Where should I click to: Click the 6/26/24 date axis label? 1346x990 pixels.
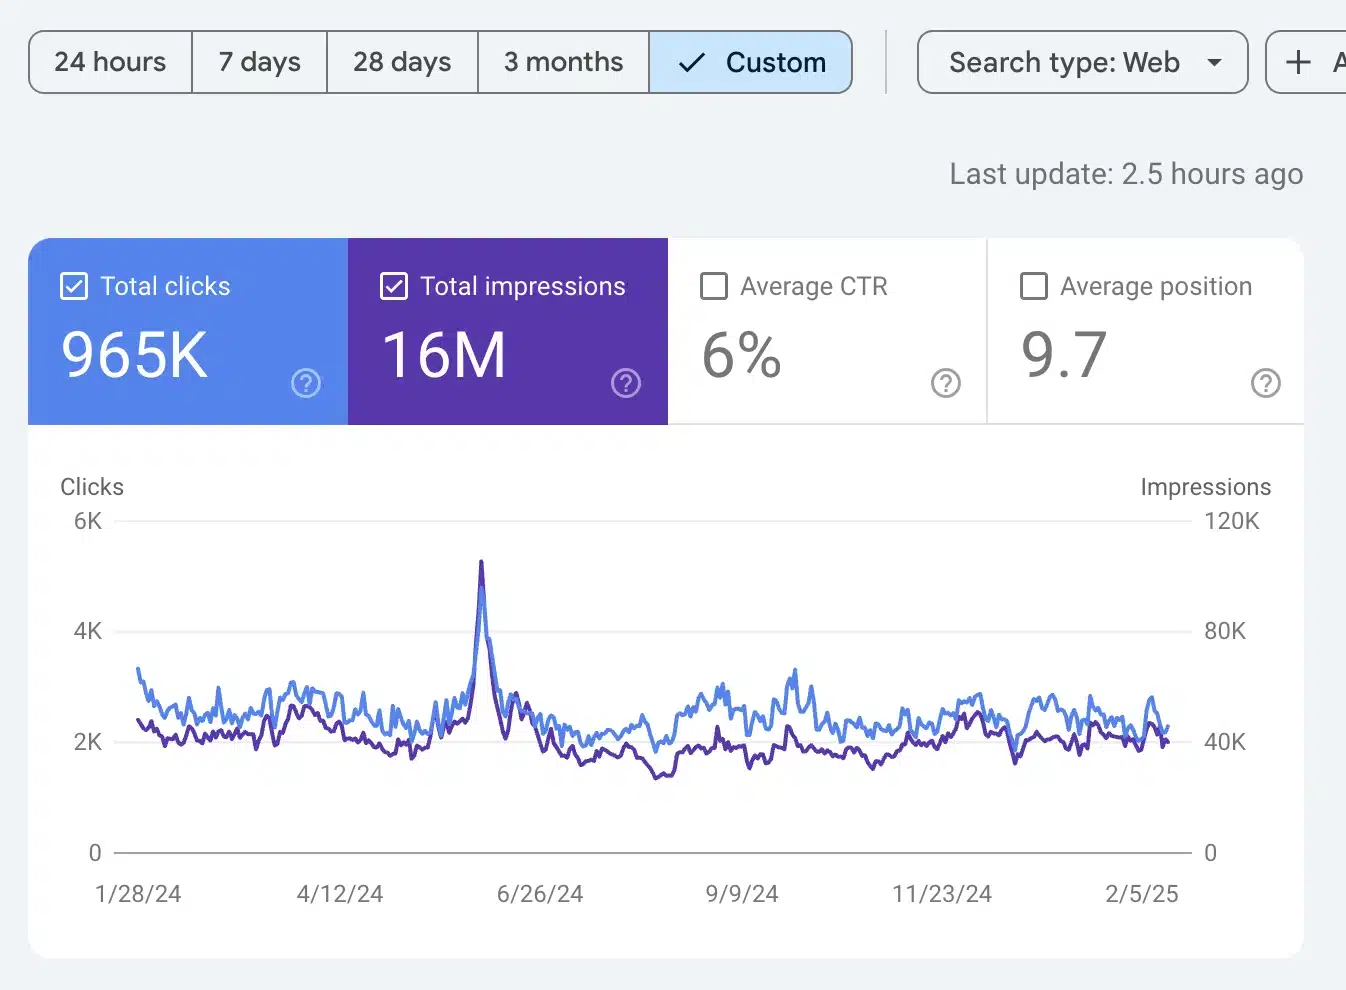point(540,894)
